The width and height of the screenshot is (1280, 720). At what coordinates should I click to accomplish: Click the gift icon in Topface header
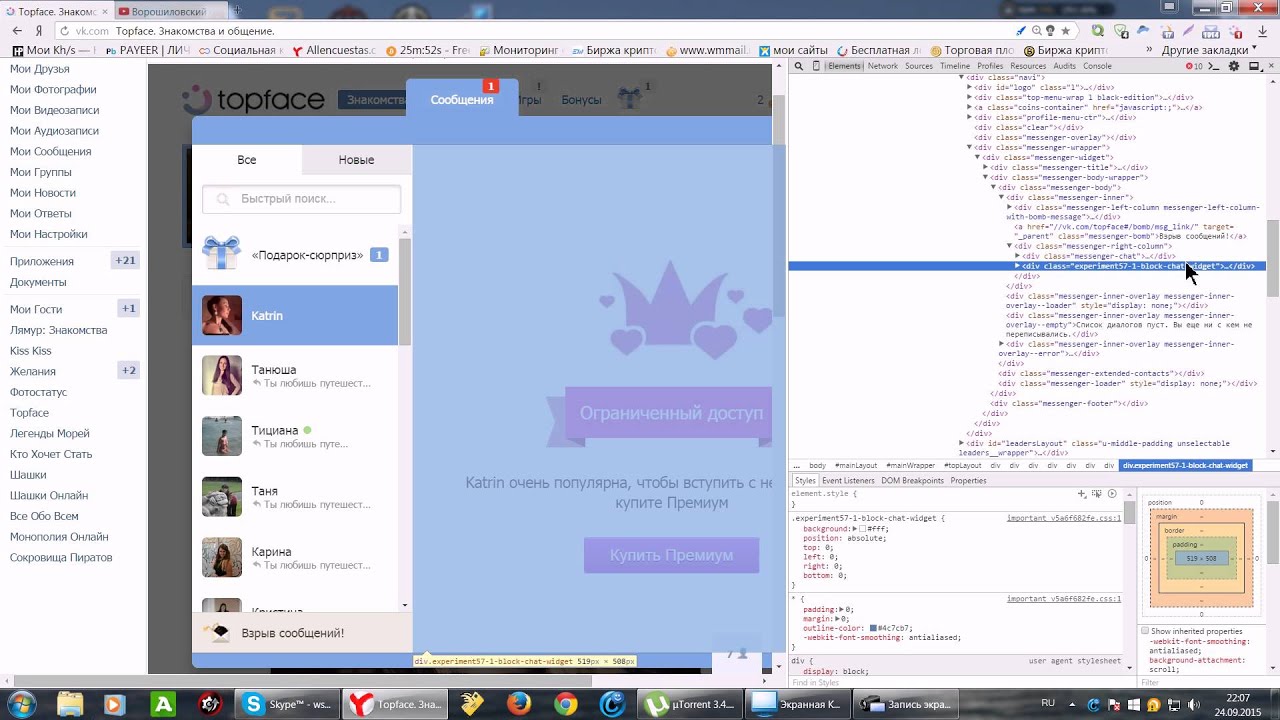coord(629,98)
